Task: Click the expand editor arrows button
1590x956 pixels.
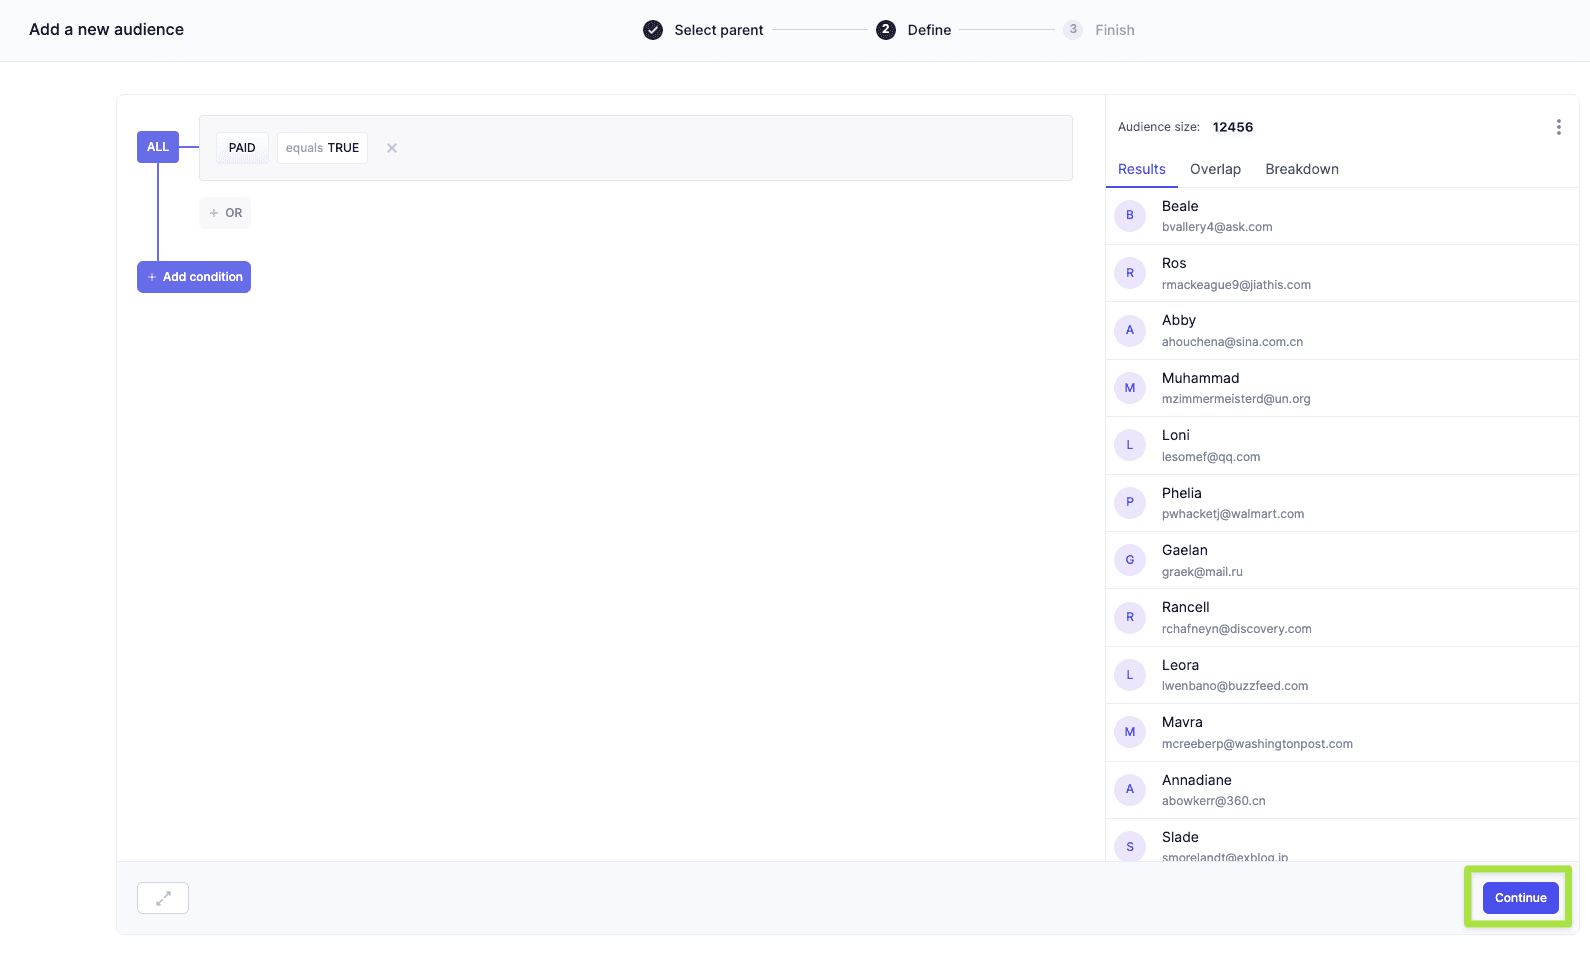Action: [163, 898]
